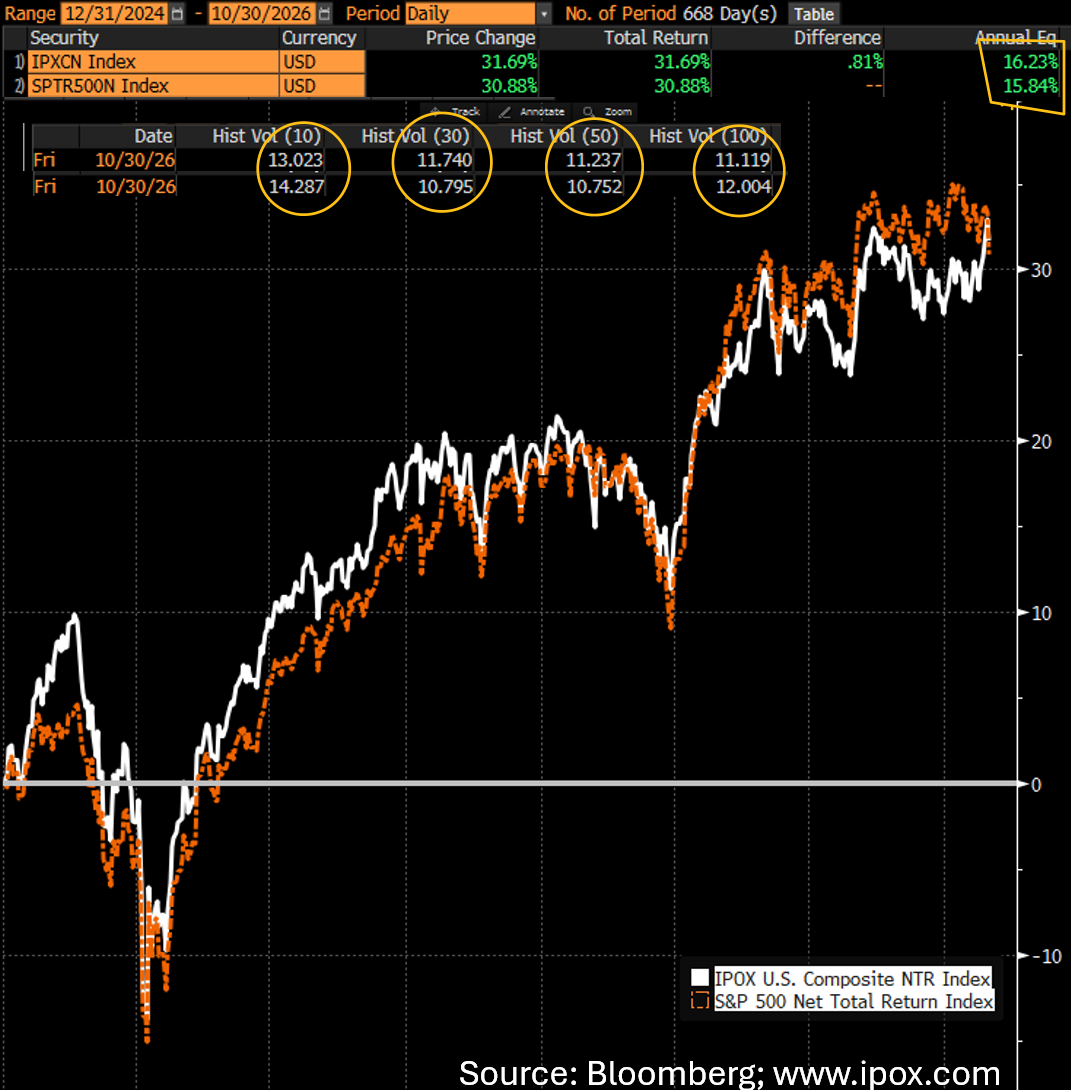Select S&P 500 Net Total Return Index legend label
This screenshot has height=1090, width=1071.
tap(854, 1001)
